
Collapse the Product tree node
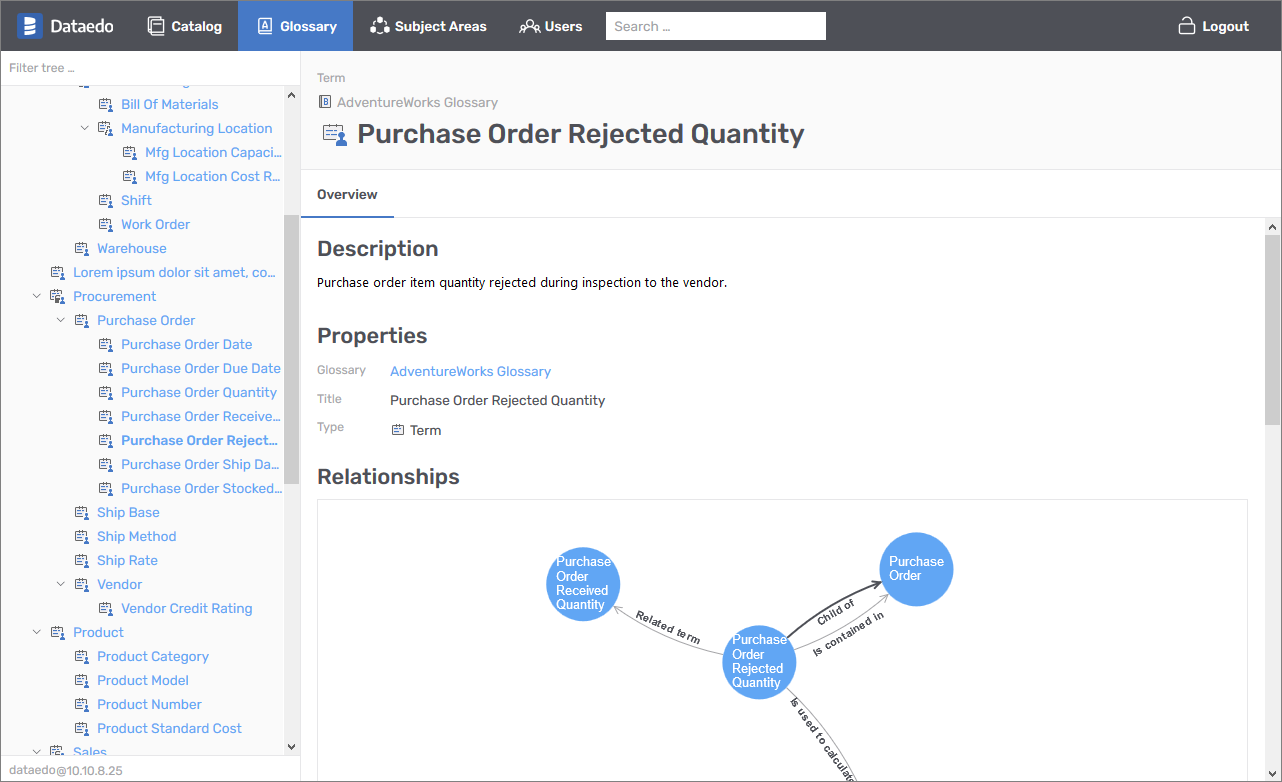pos(37,632)
